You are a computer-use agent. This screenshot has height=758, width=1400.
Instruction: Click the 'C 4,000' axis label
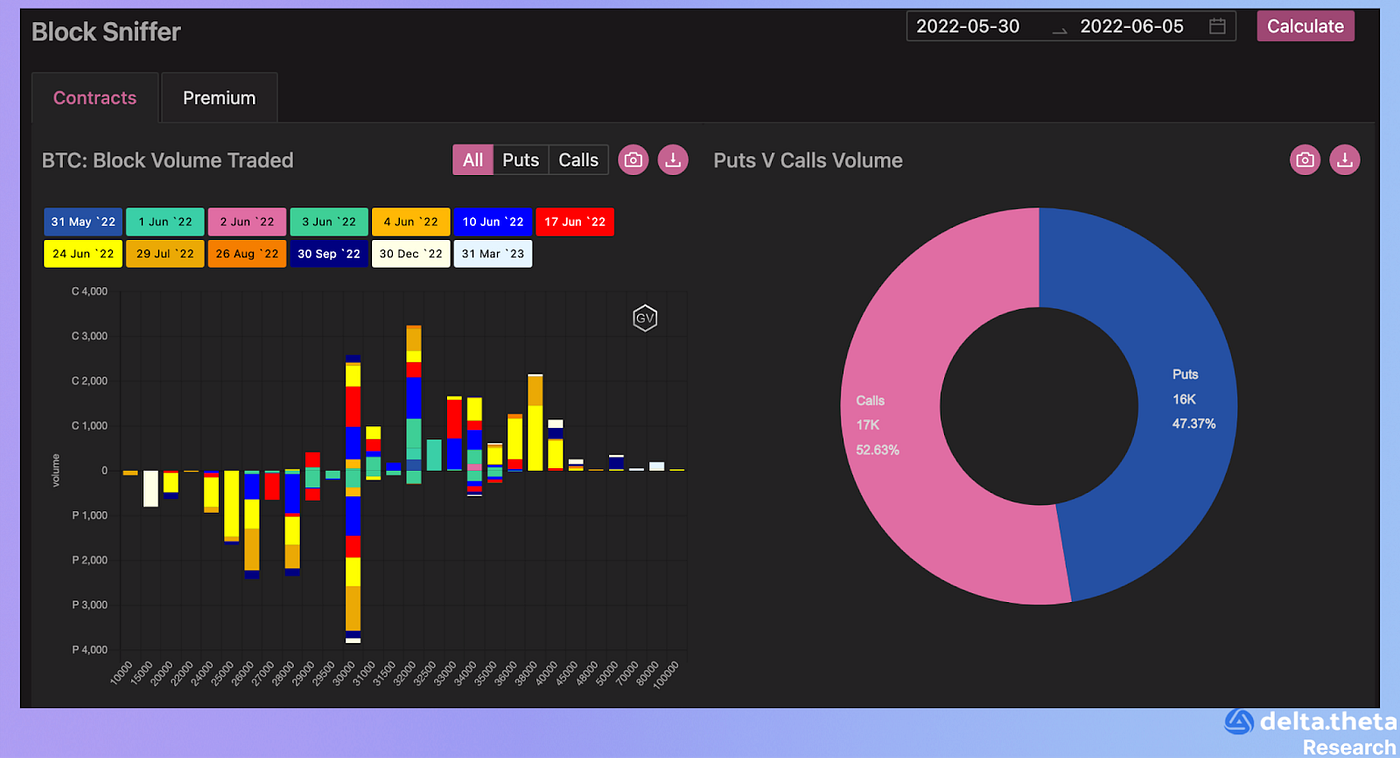(90, 292)
